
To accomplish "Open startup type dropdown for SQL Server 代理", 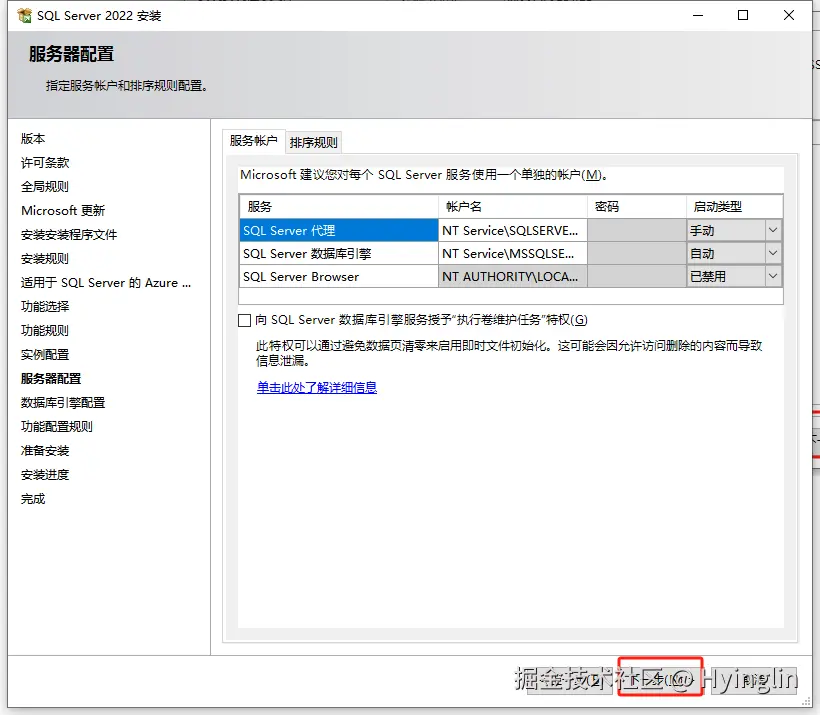I will click(772, 230).
